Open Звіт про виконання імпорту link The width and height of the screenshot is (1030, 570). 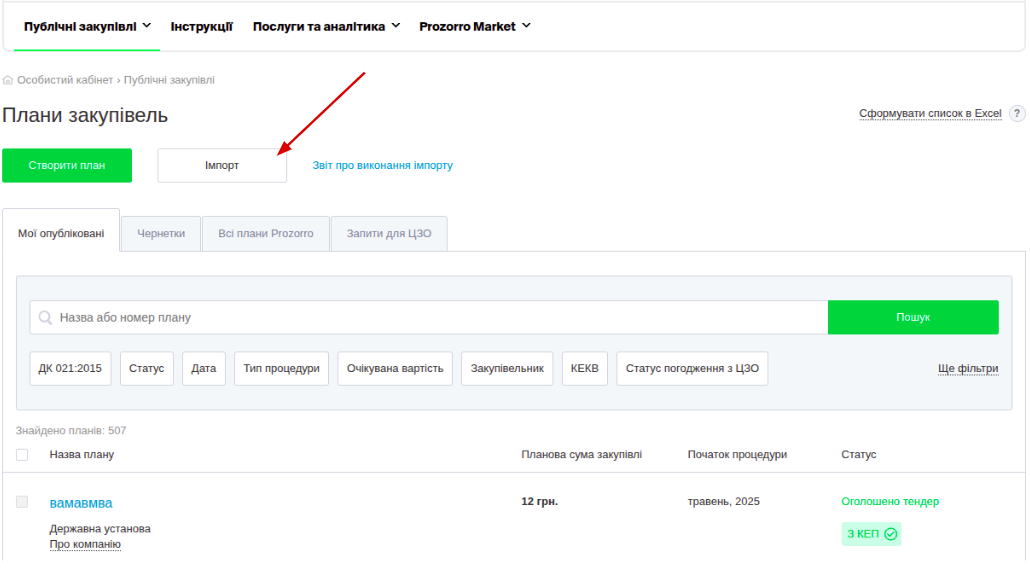(382, 166)
